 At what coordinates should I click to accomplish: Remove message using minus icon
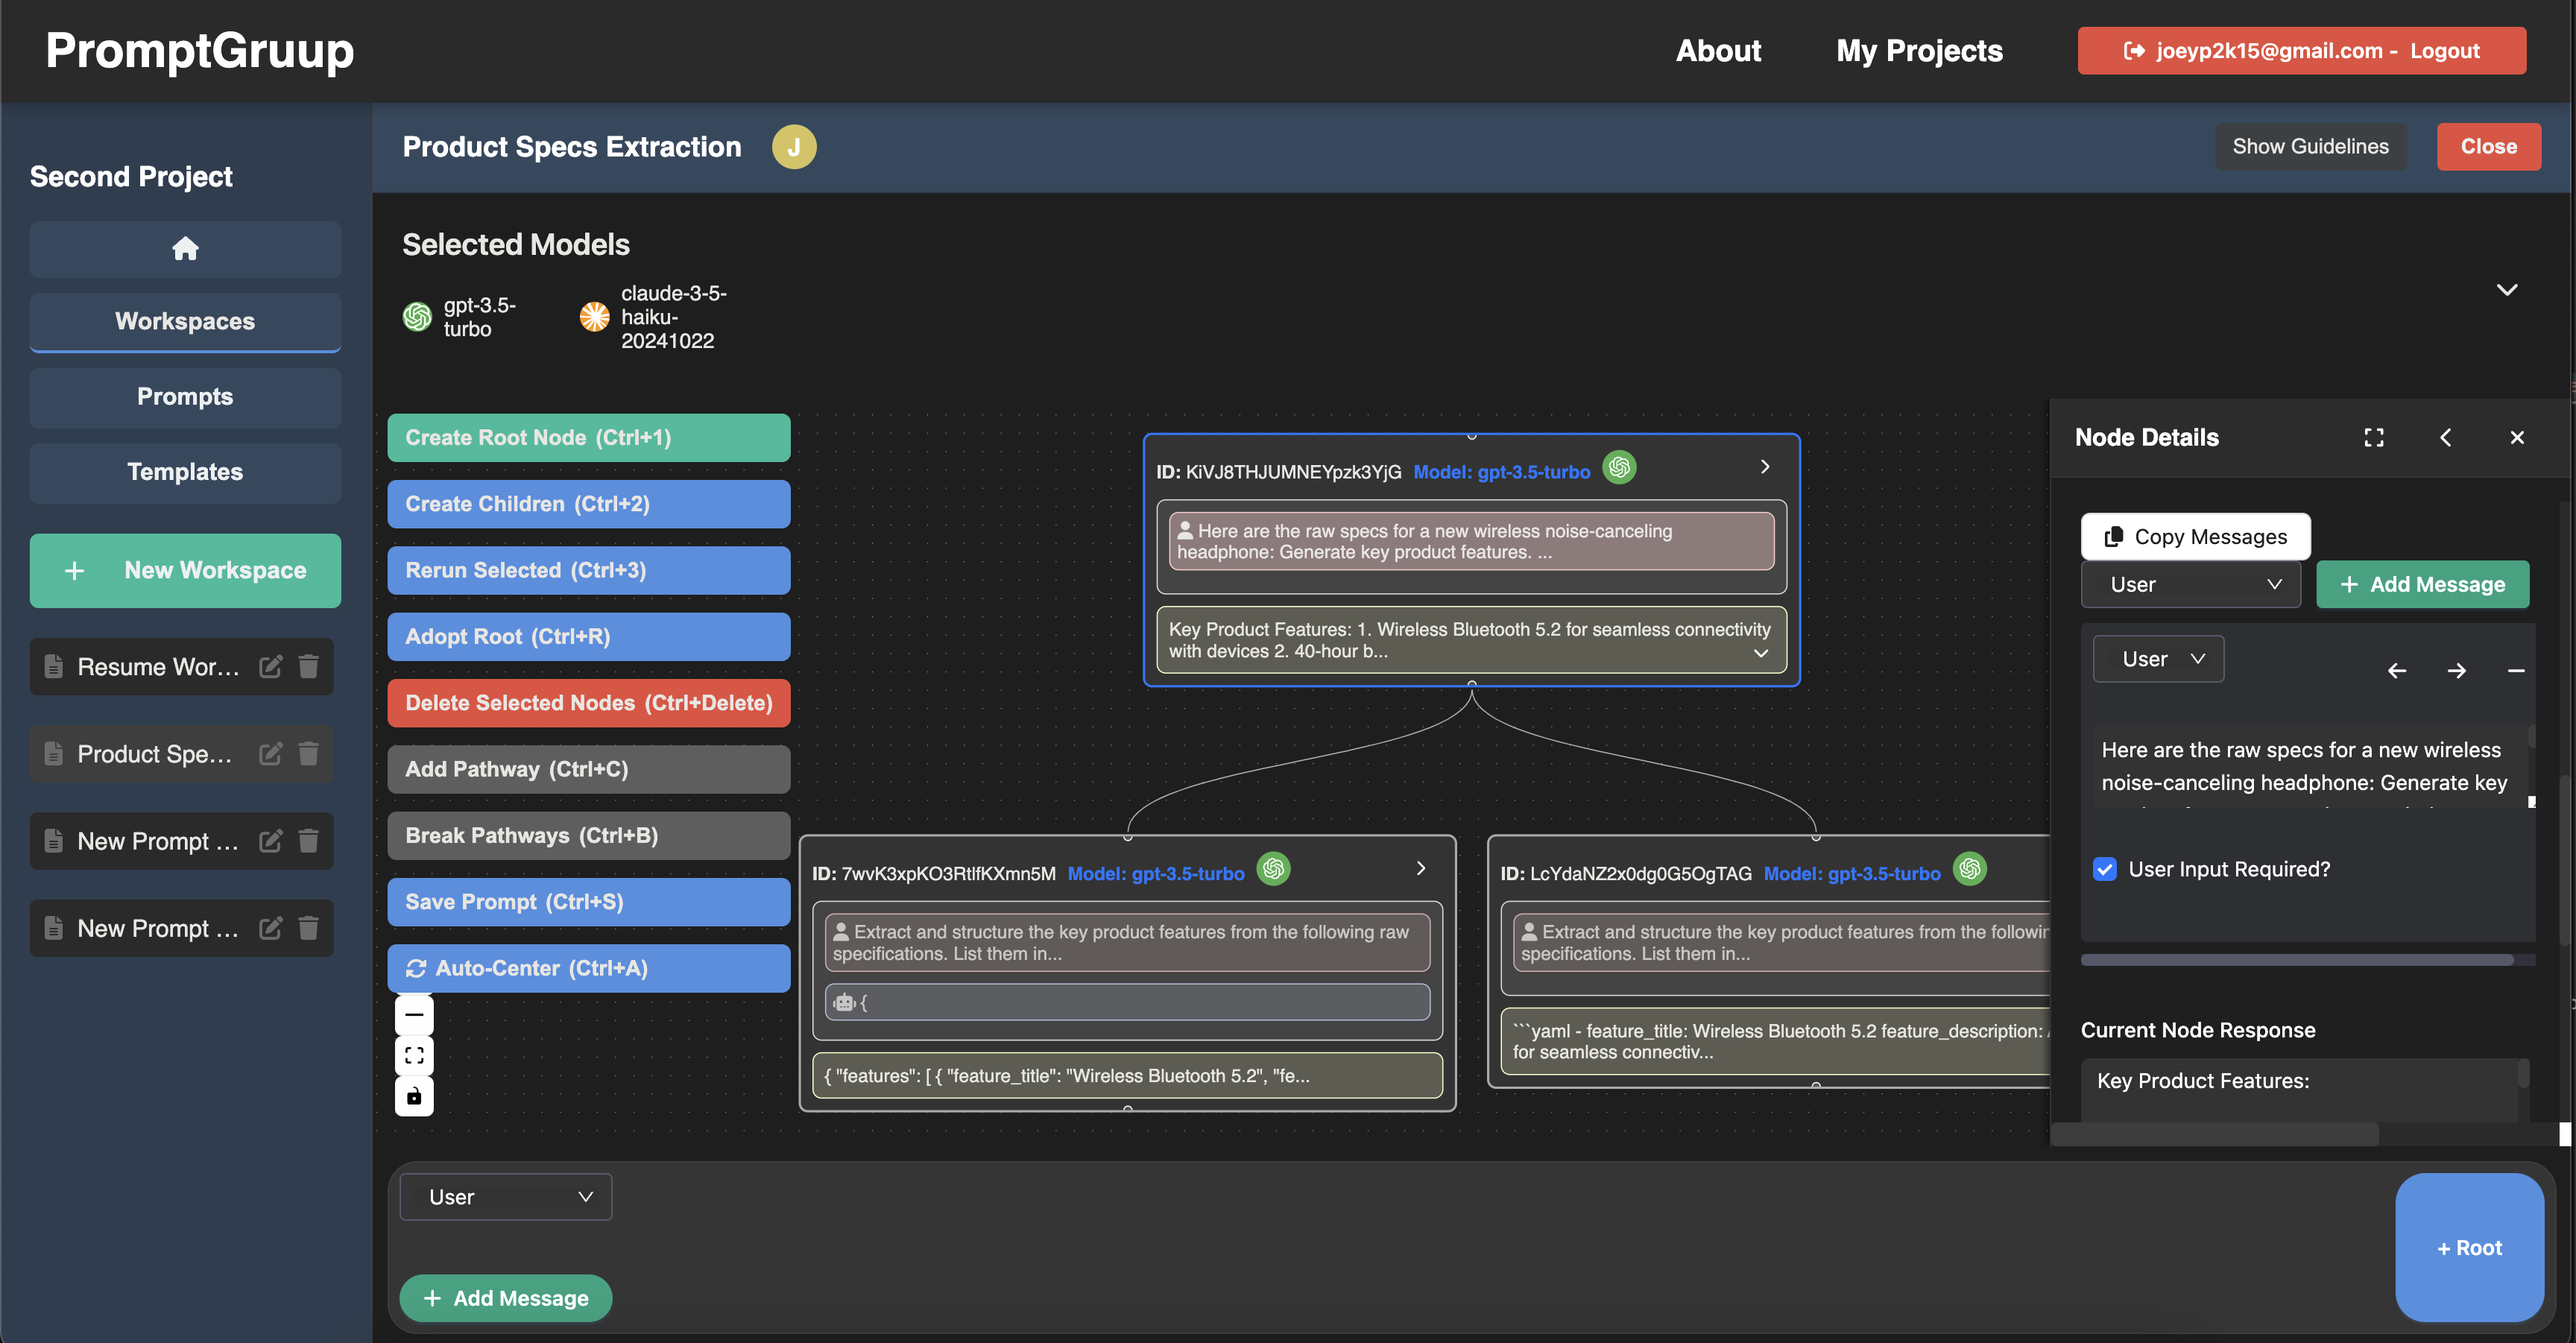coord(2515,670)
